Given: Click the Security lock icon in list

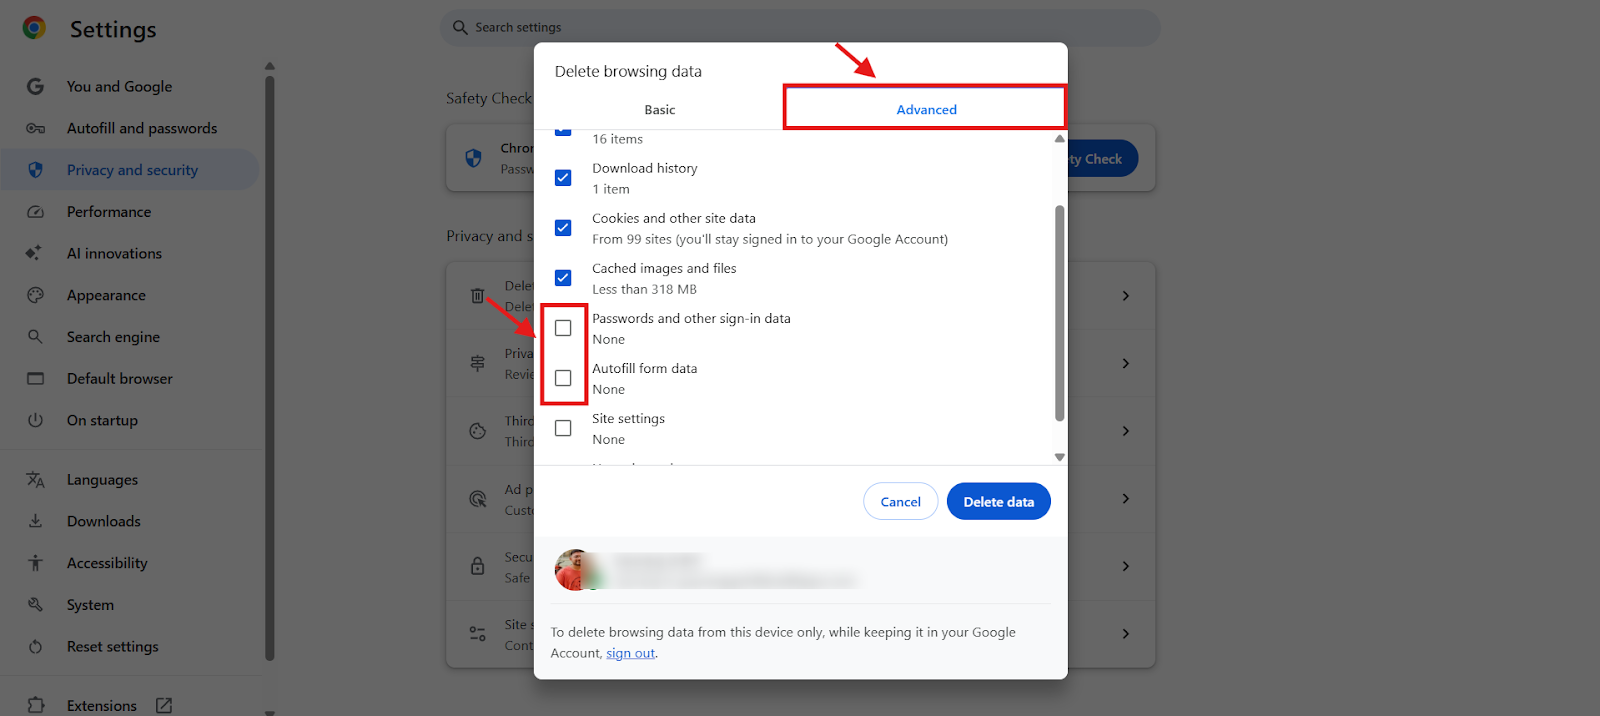Looking at the screenshot, I should tap(478, 566).
